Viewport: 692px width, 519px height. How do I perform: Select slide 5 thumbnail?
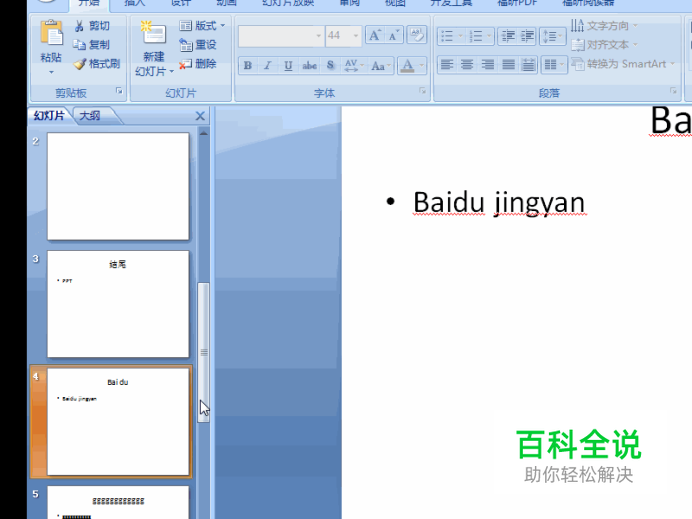pos(118,502)
